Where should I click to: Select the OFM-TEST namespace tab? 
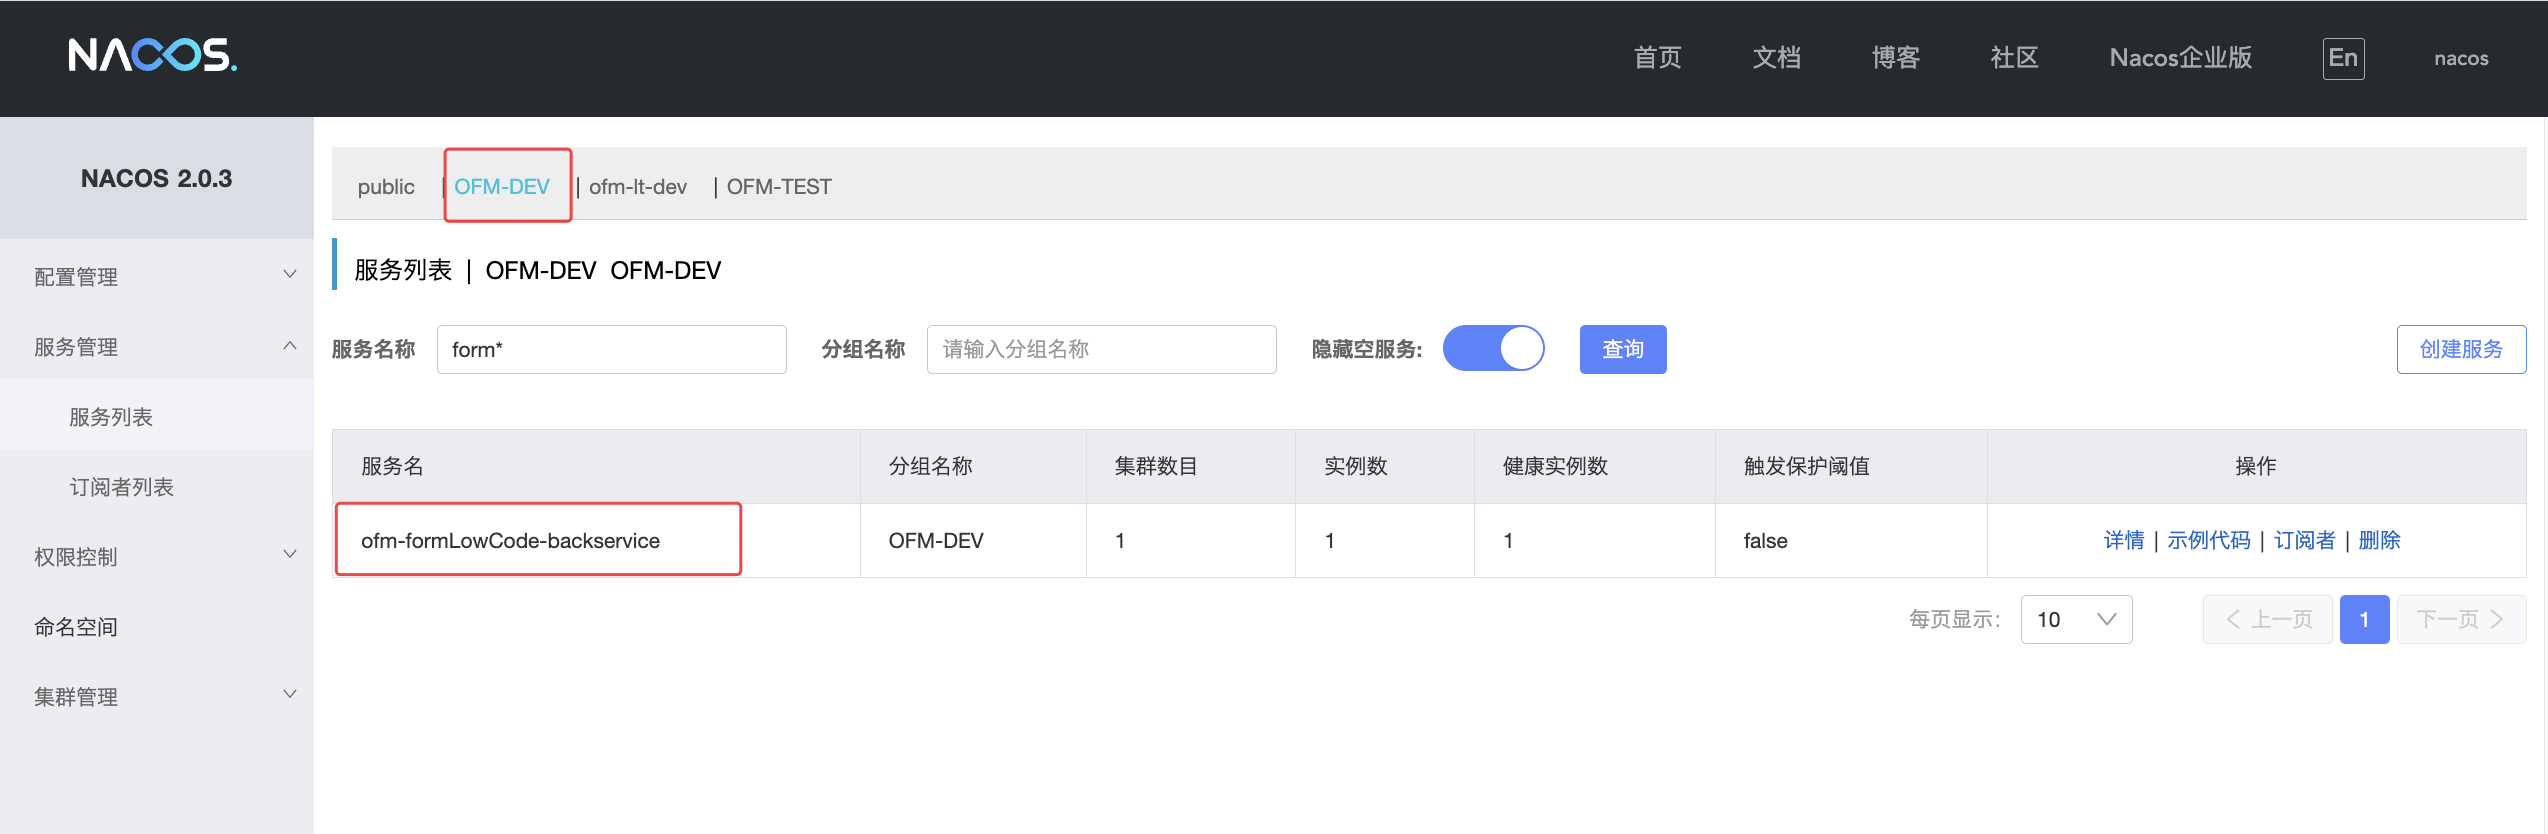[779, 187]
